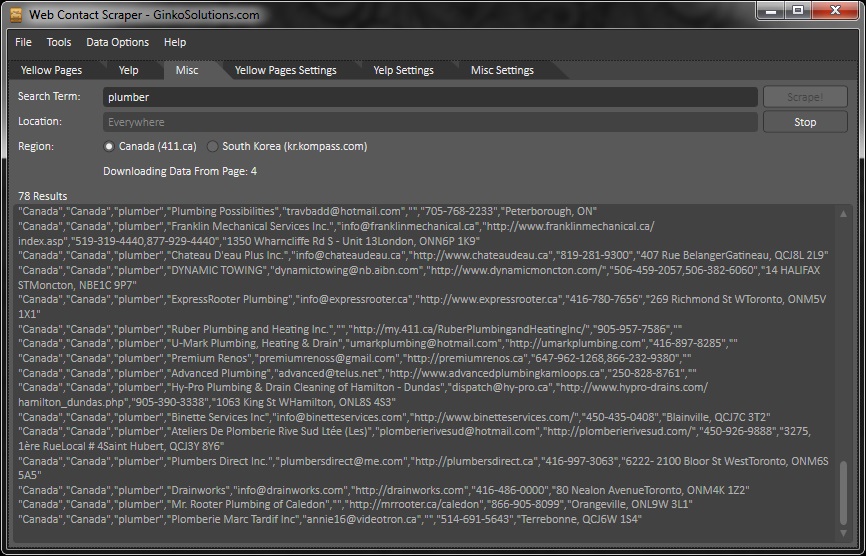
Task: Click the 78 Results count label
Action: point(43,196)
